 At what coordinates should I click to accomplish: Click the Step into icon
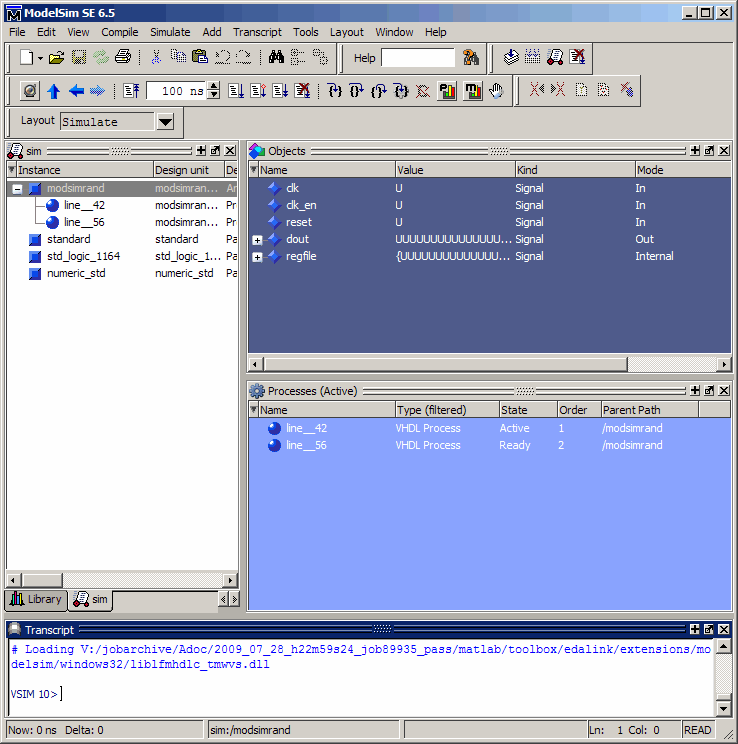(335, 91)
